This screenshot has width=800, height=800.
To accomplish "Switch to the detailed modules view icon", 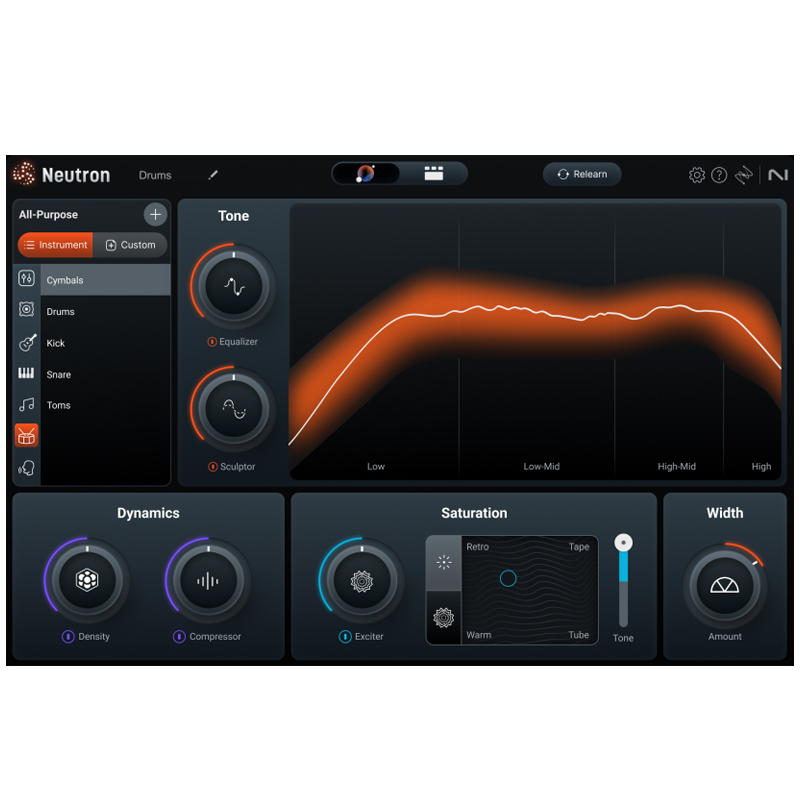I will (x=434, y=173).
